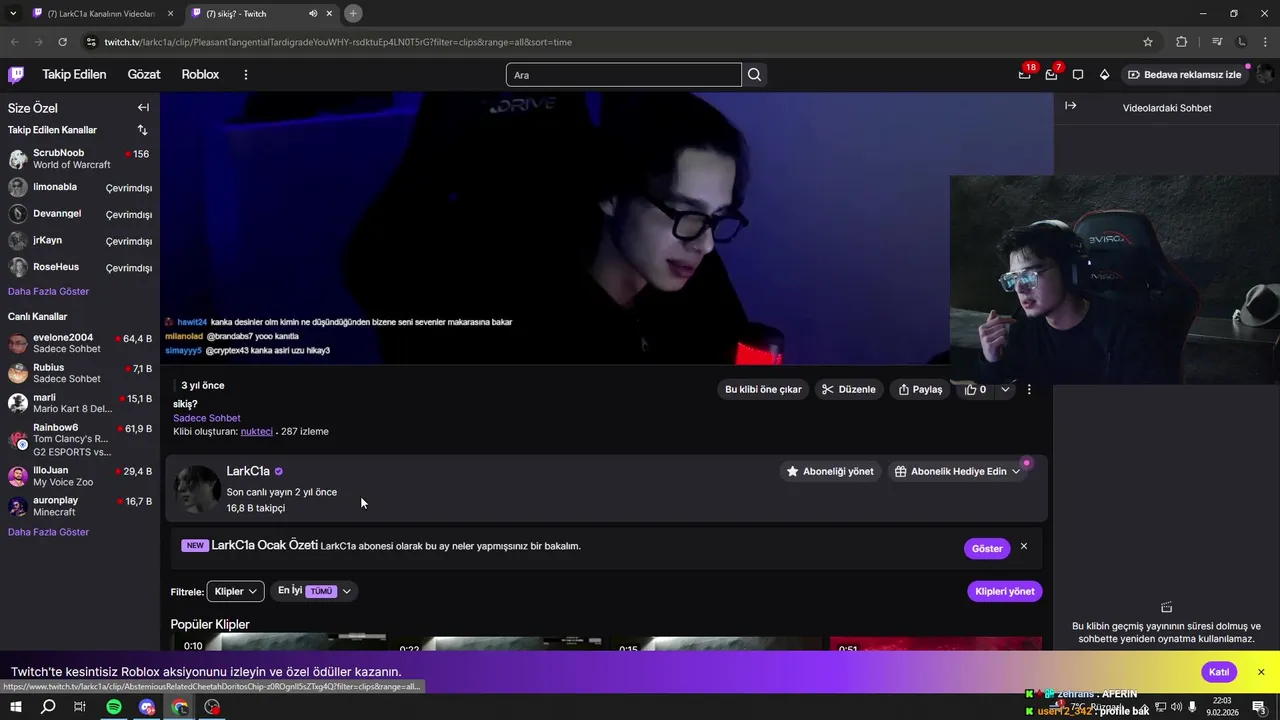Collapse the Size Özel sidebar arrow

pos(143,108)
